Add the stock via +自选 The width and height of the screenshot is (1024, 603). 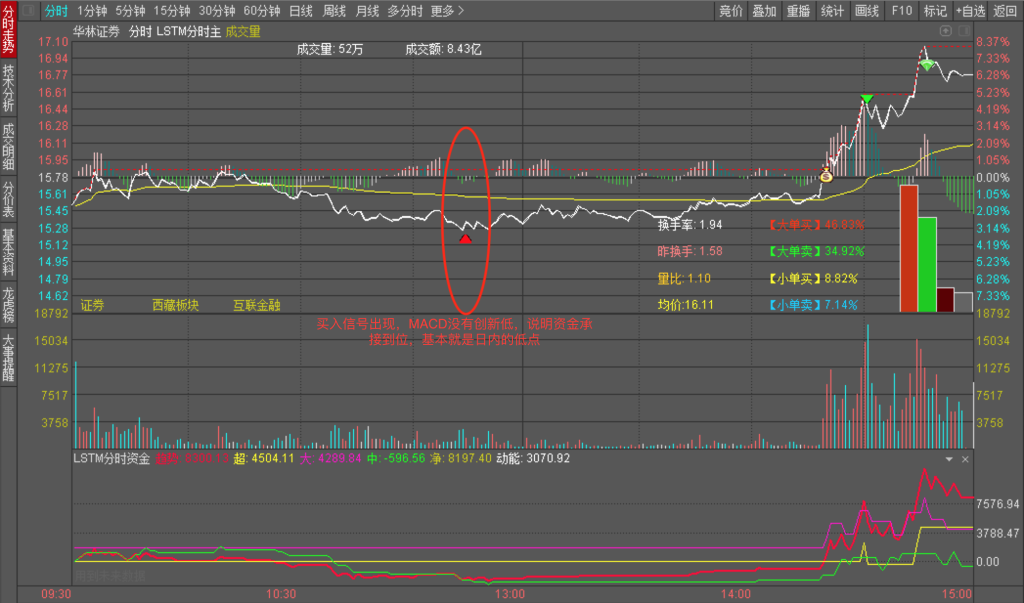(x=970, y=10)
